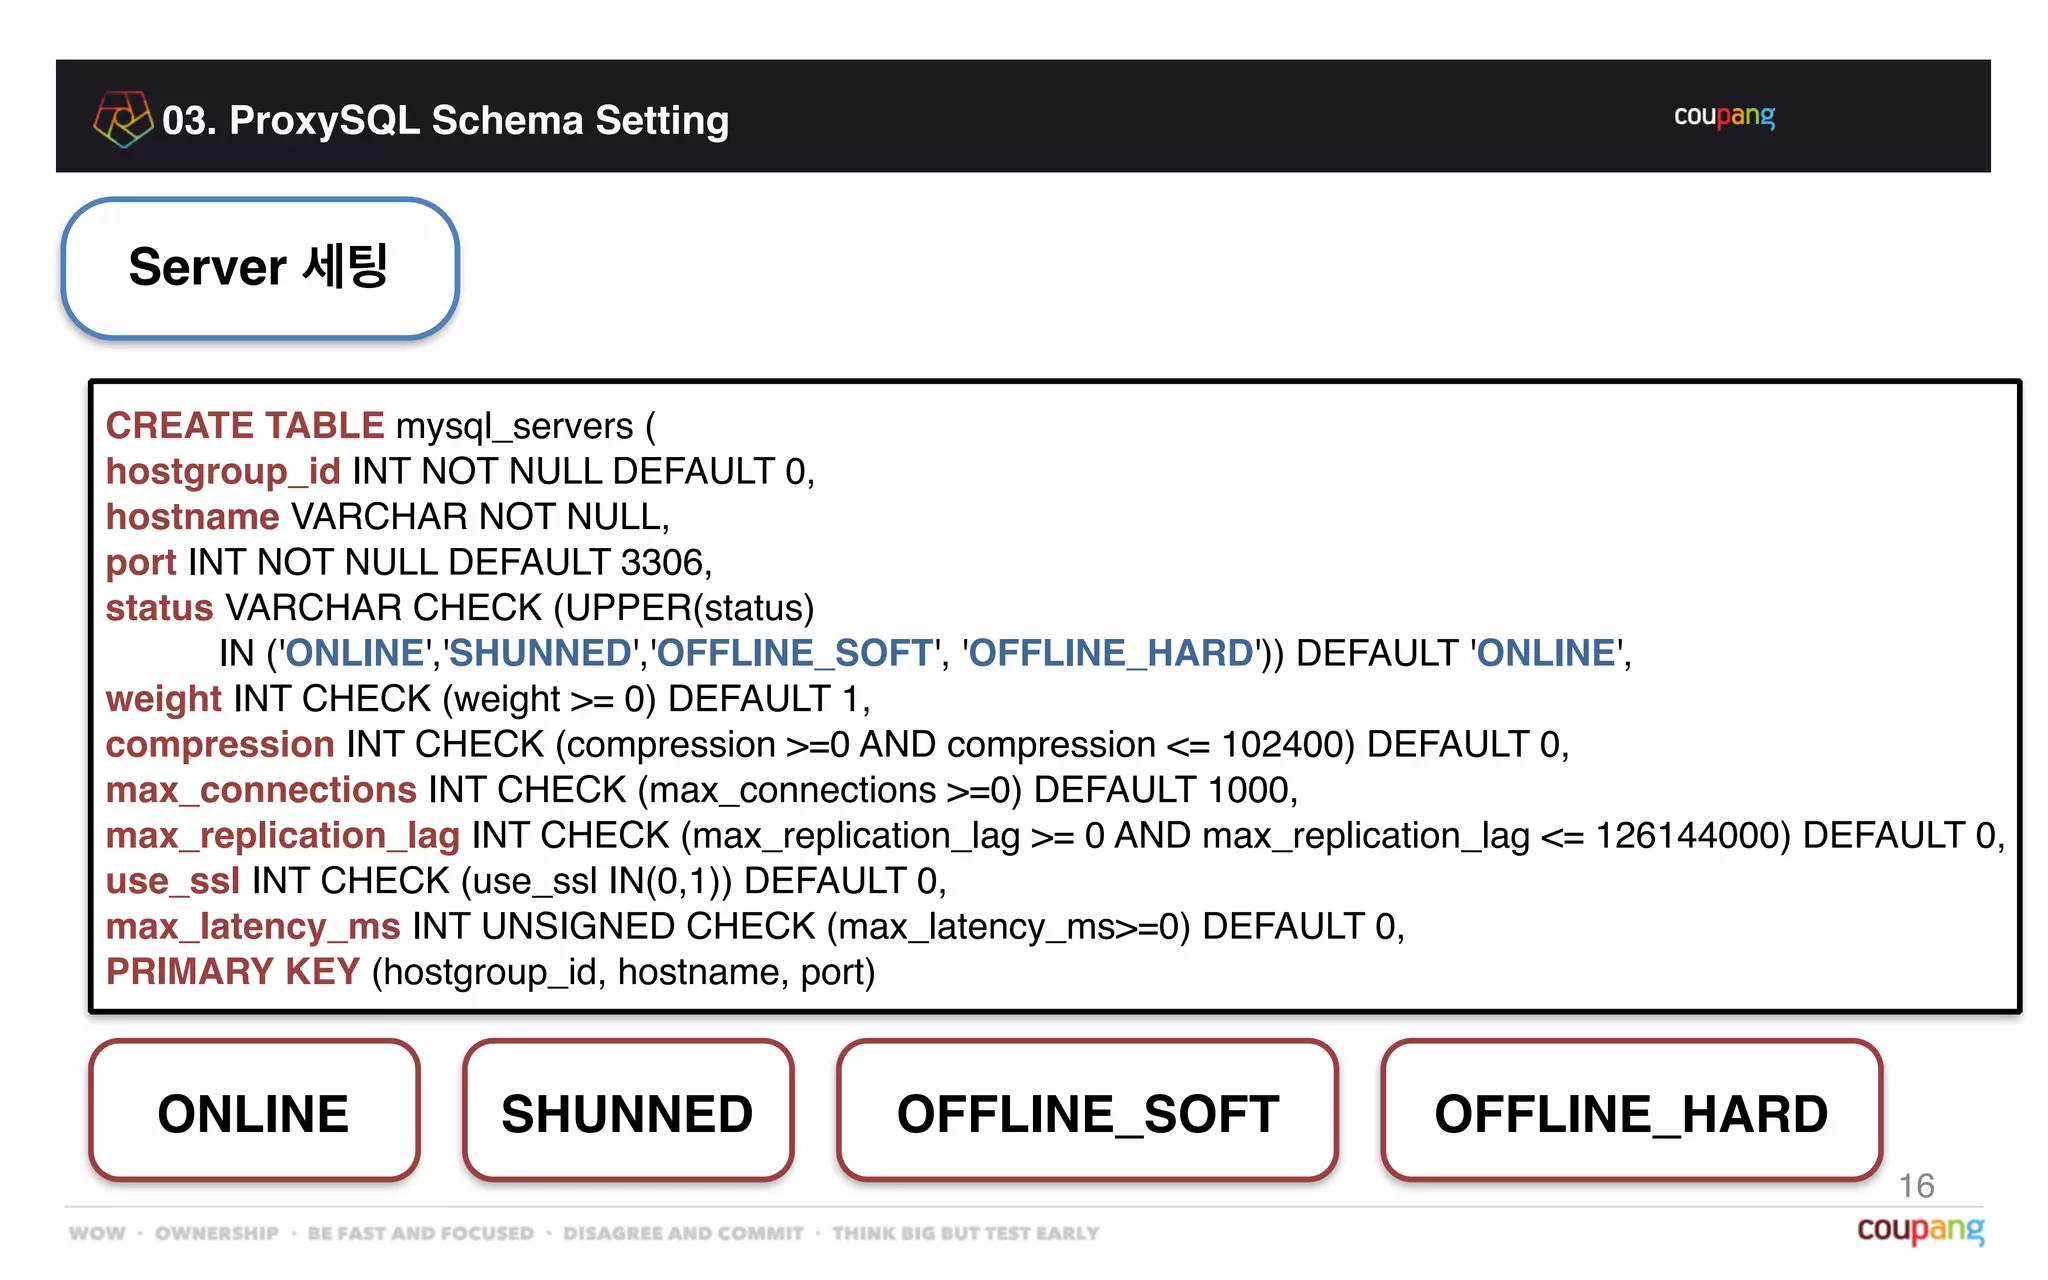
Task: Click 'BE FAST AND FOCUSED' footer motto
Action: pyautogui.click(x=421, y=1233)
